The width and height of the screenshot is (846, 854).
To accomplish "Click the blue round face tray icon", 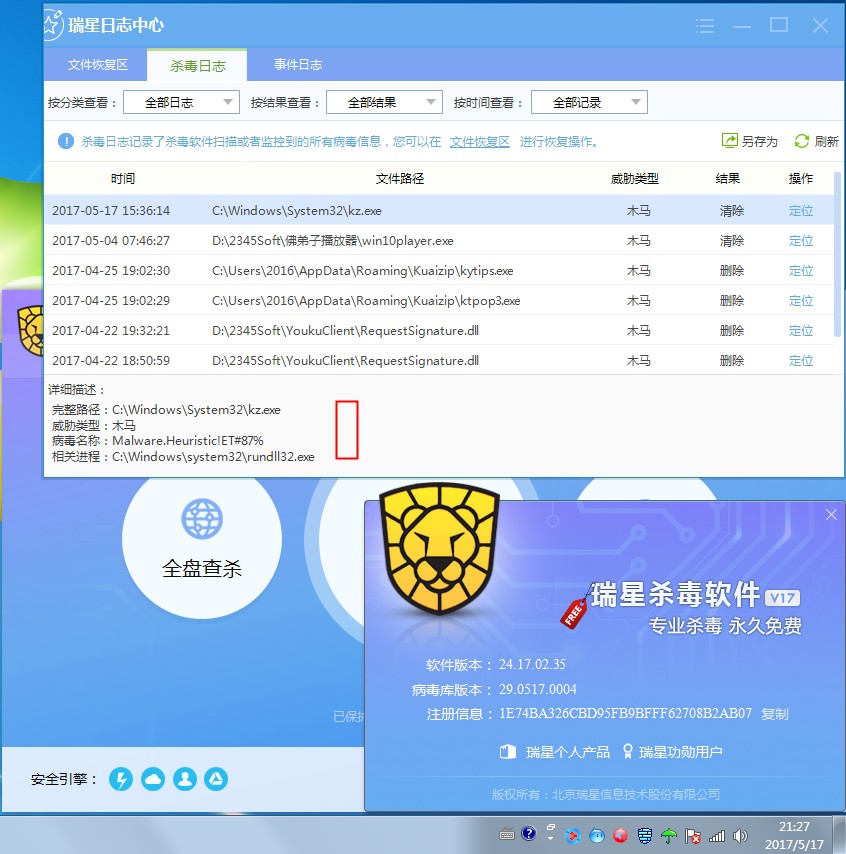I will (x=597, y=835).
